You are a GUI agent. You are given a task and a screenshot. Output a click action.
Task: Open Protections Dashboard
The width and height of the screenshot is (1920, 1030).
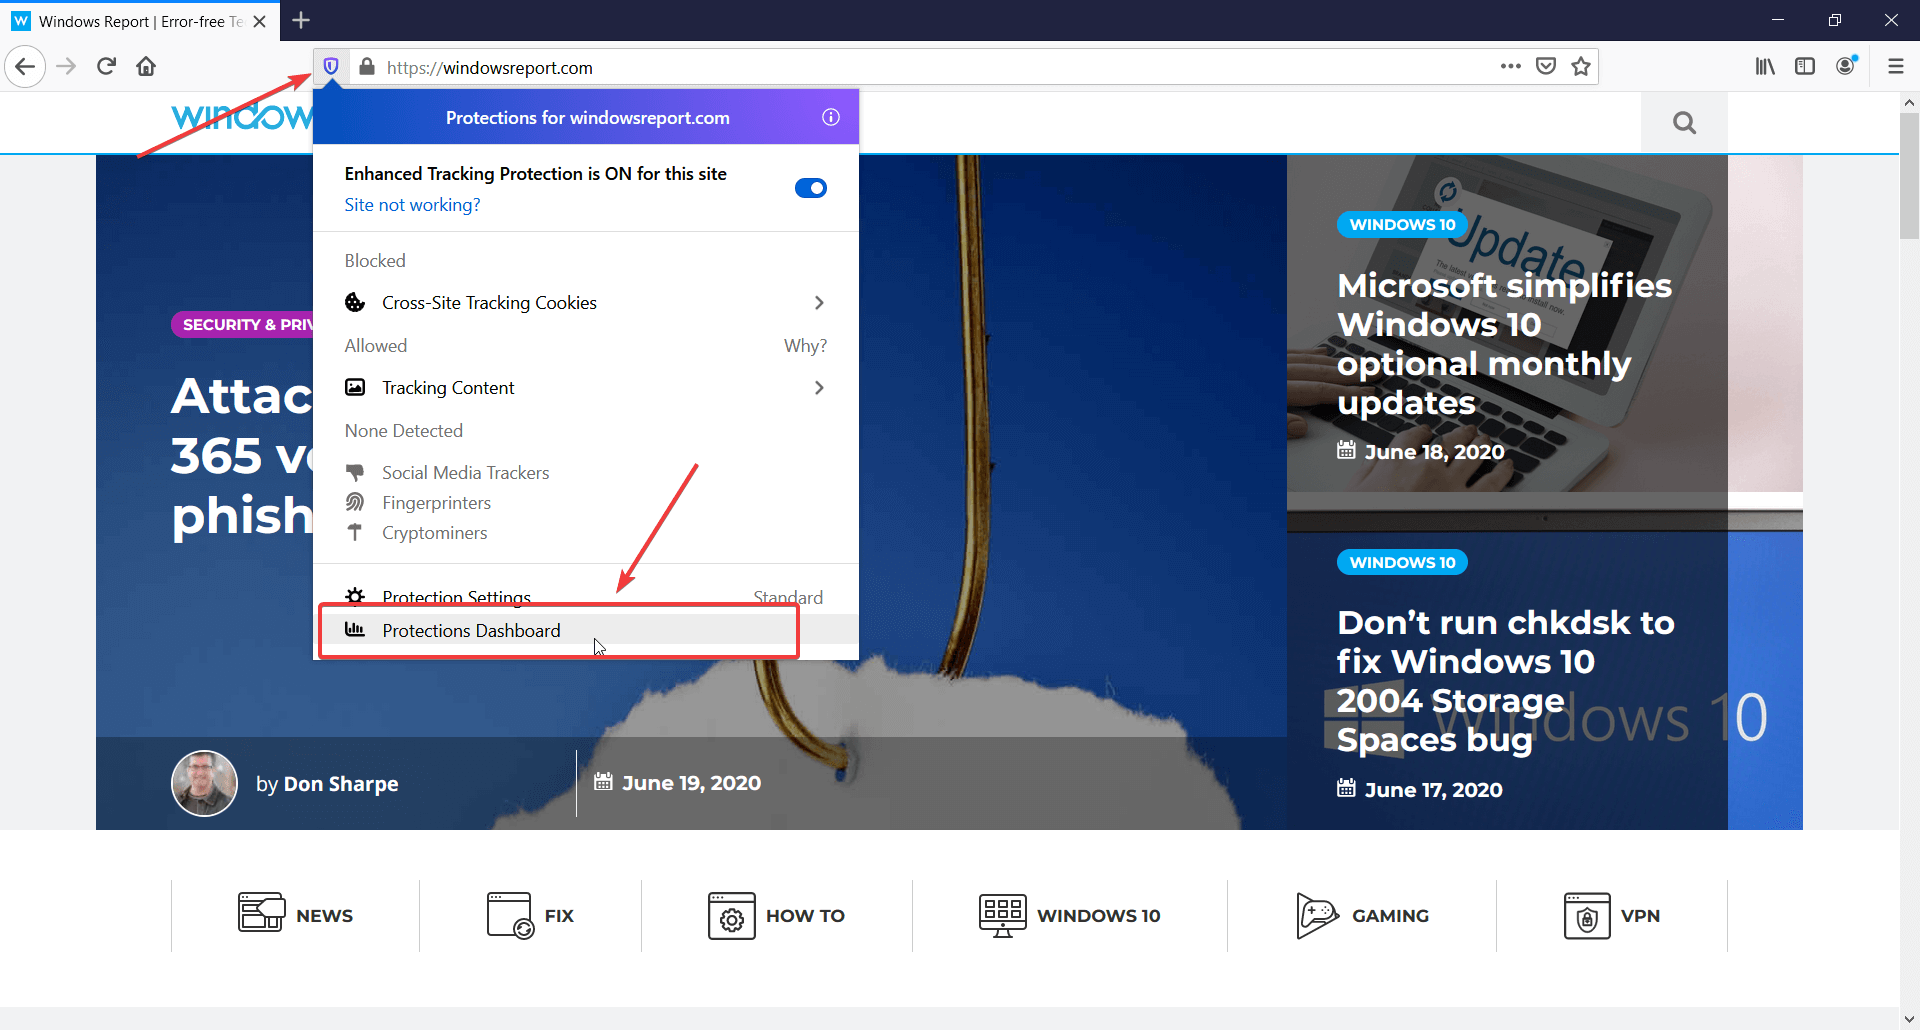point(586,630)
